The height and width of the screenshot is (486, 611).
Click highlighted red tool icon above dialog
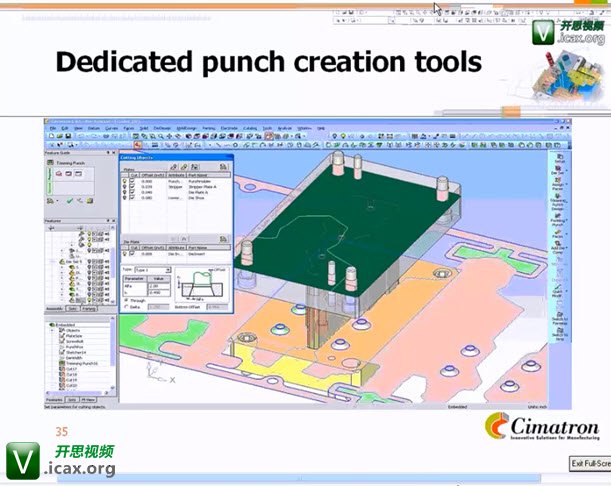pyautogui.click(x=138, y=145)
